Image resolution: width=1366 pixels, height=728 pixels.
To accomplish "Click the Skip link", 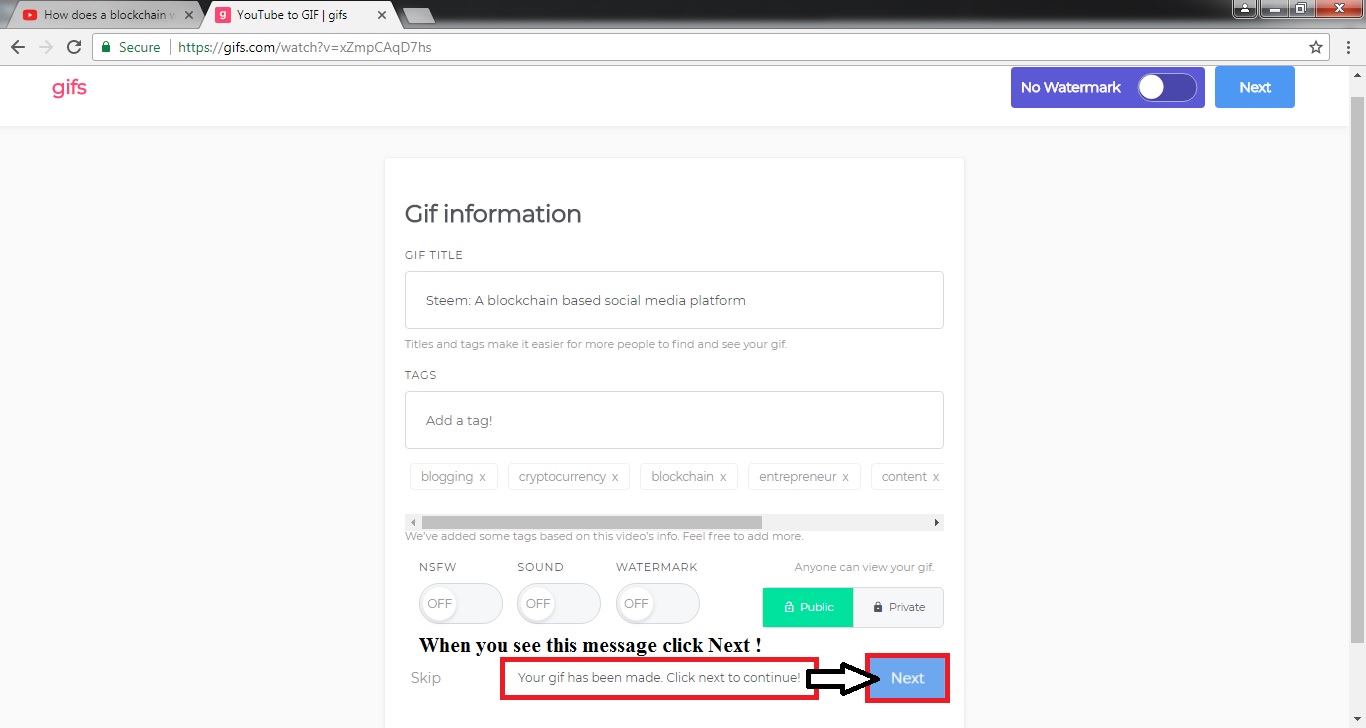I will click(426, 678).
